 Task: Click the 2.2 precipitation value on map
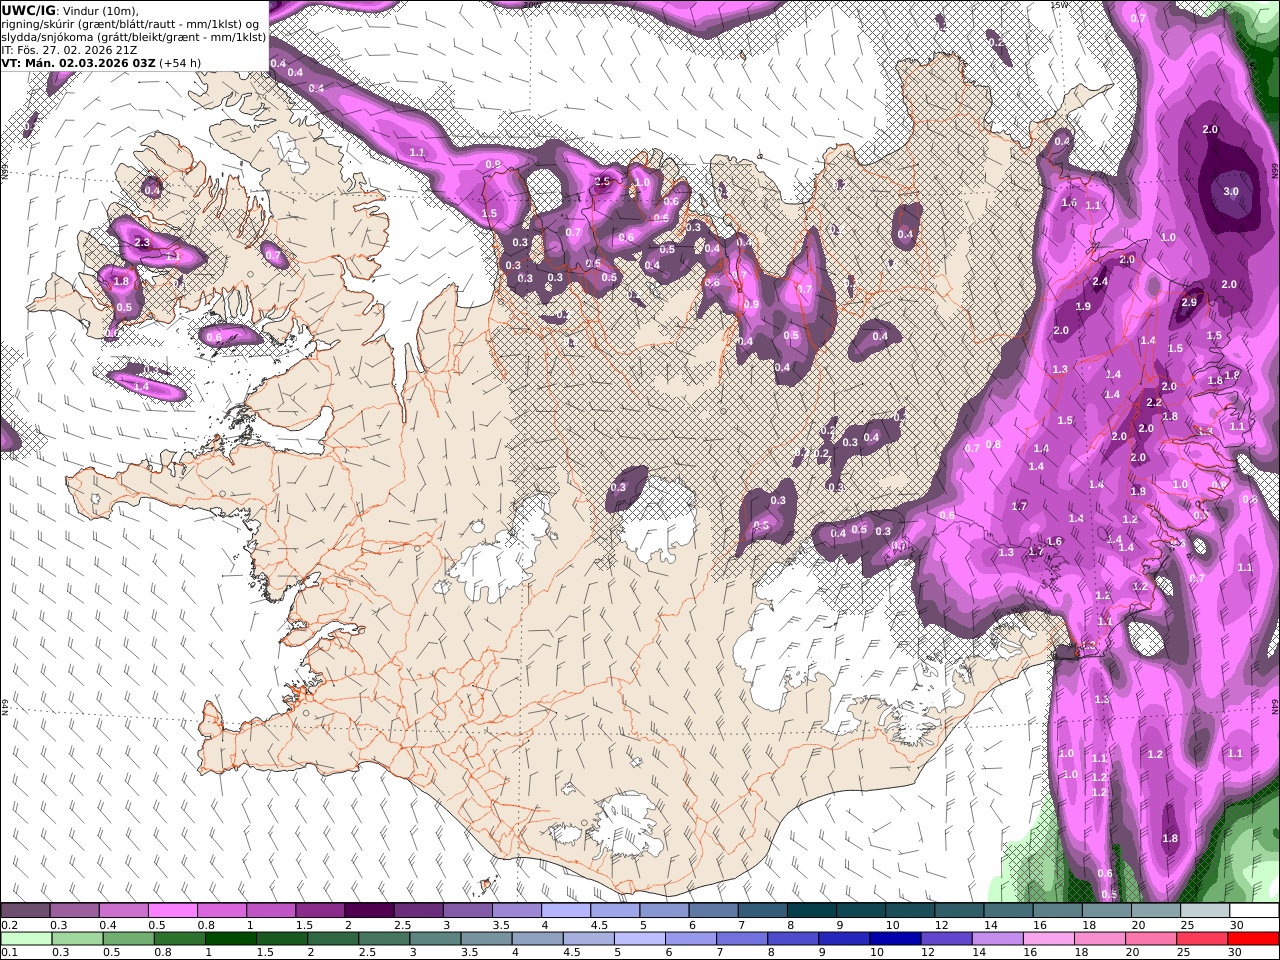tap(1153, 402)
